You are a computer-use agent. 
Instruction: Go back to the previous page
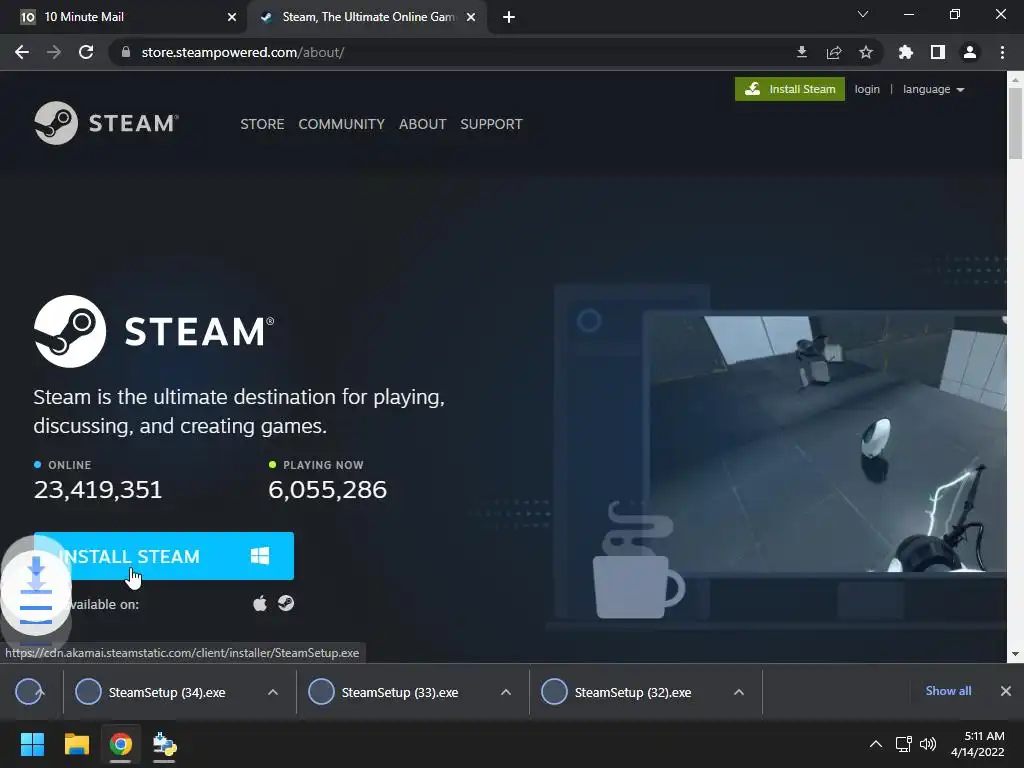point(22,52)
